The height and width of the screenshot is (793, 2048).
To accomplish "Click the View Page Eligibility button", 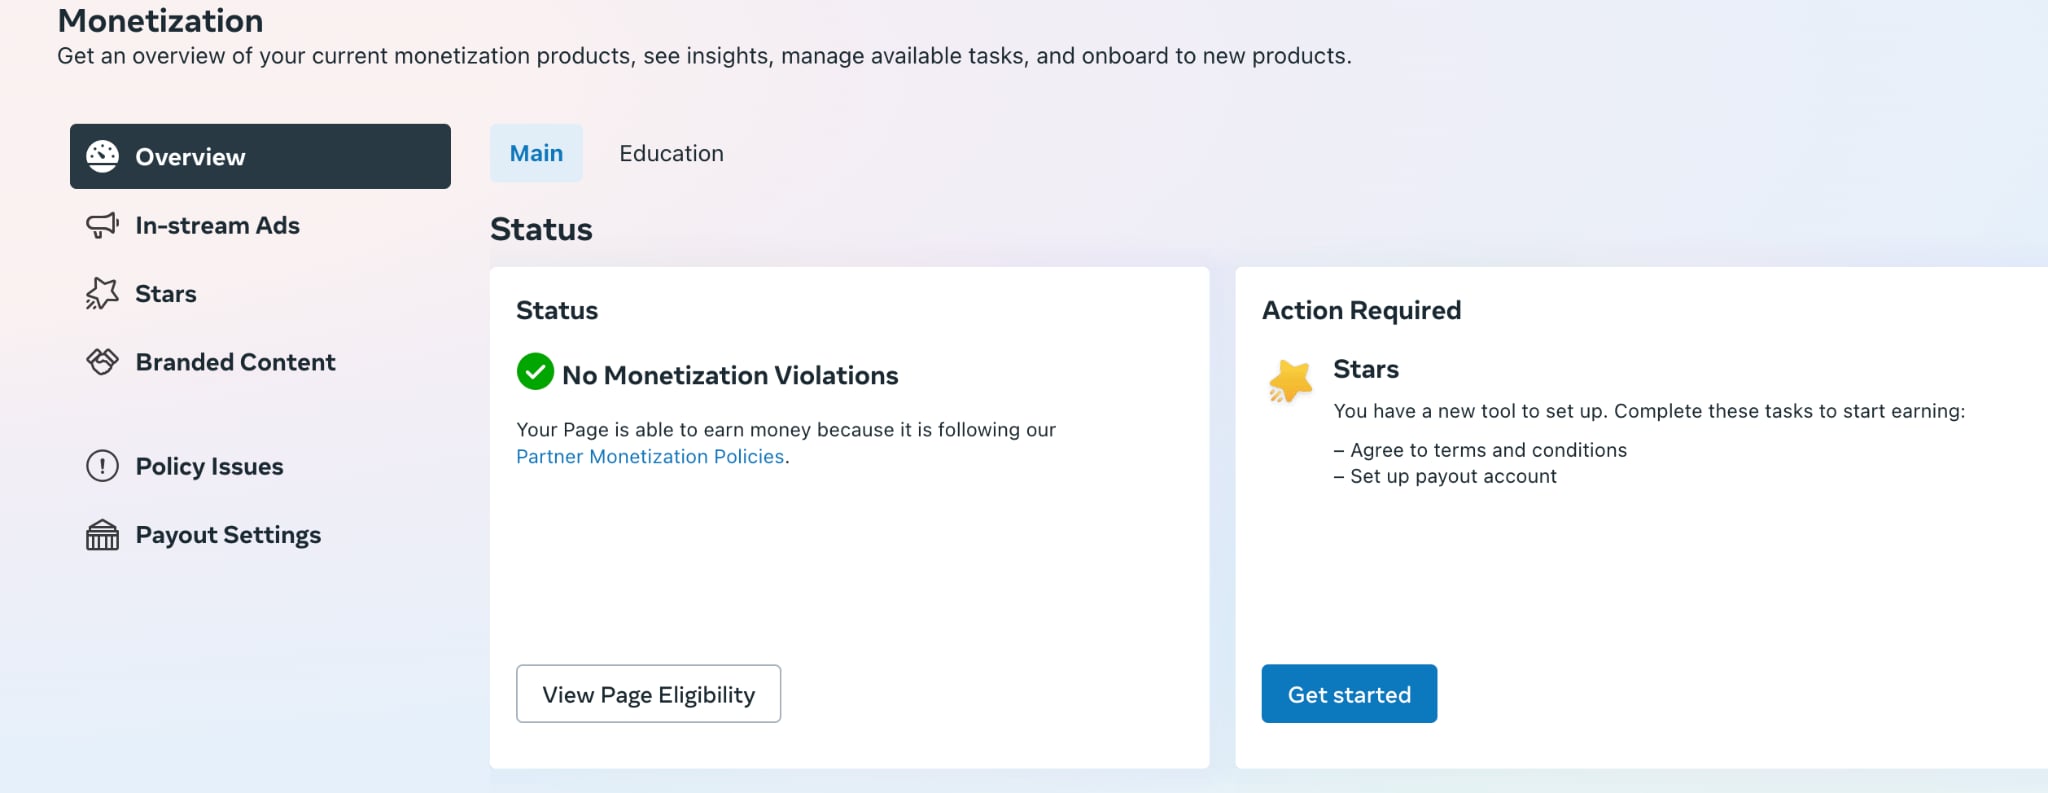I will coord(648,694).
